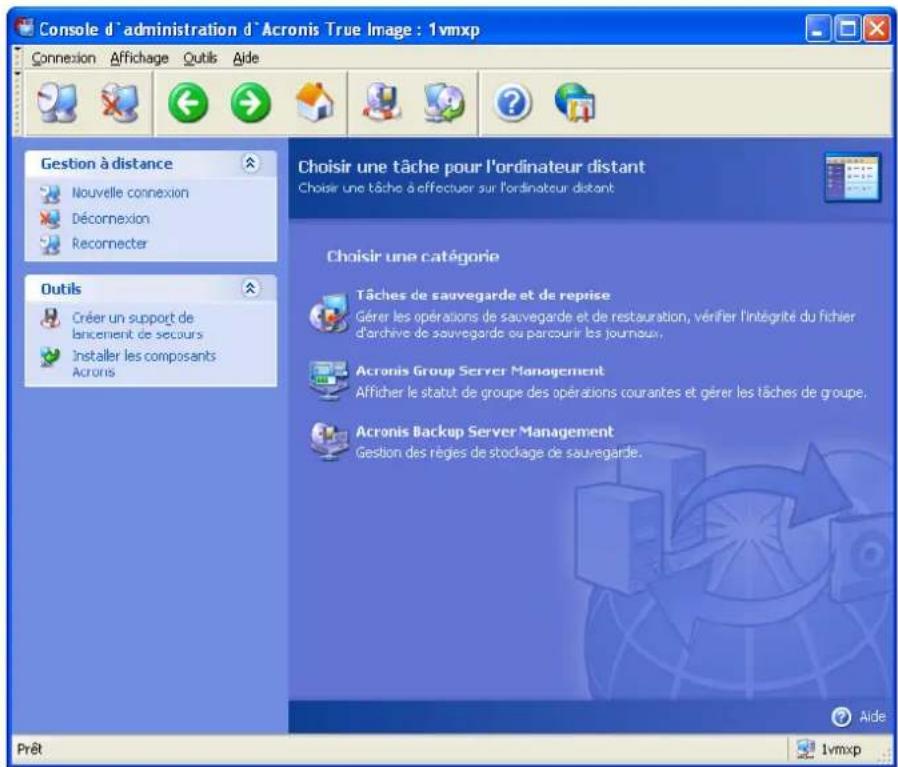
Task: Click the Acronis Backup Server Management icon
Action: tap(328, 440)
